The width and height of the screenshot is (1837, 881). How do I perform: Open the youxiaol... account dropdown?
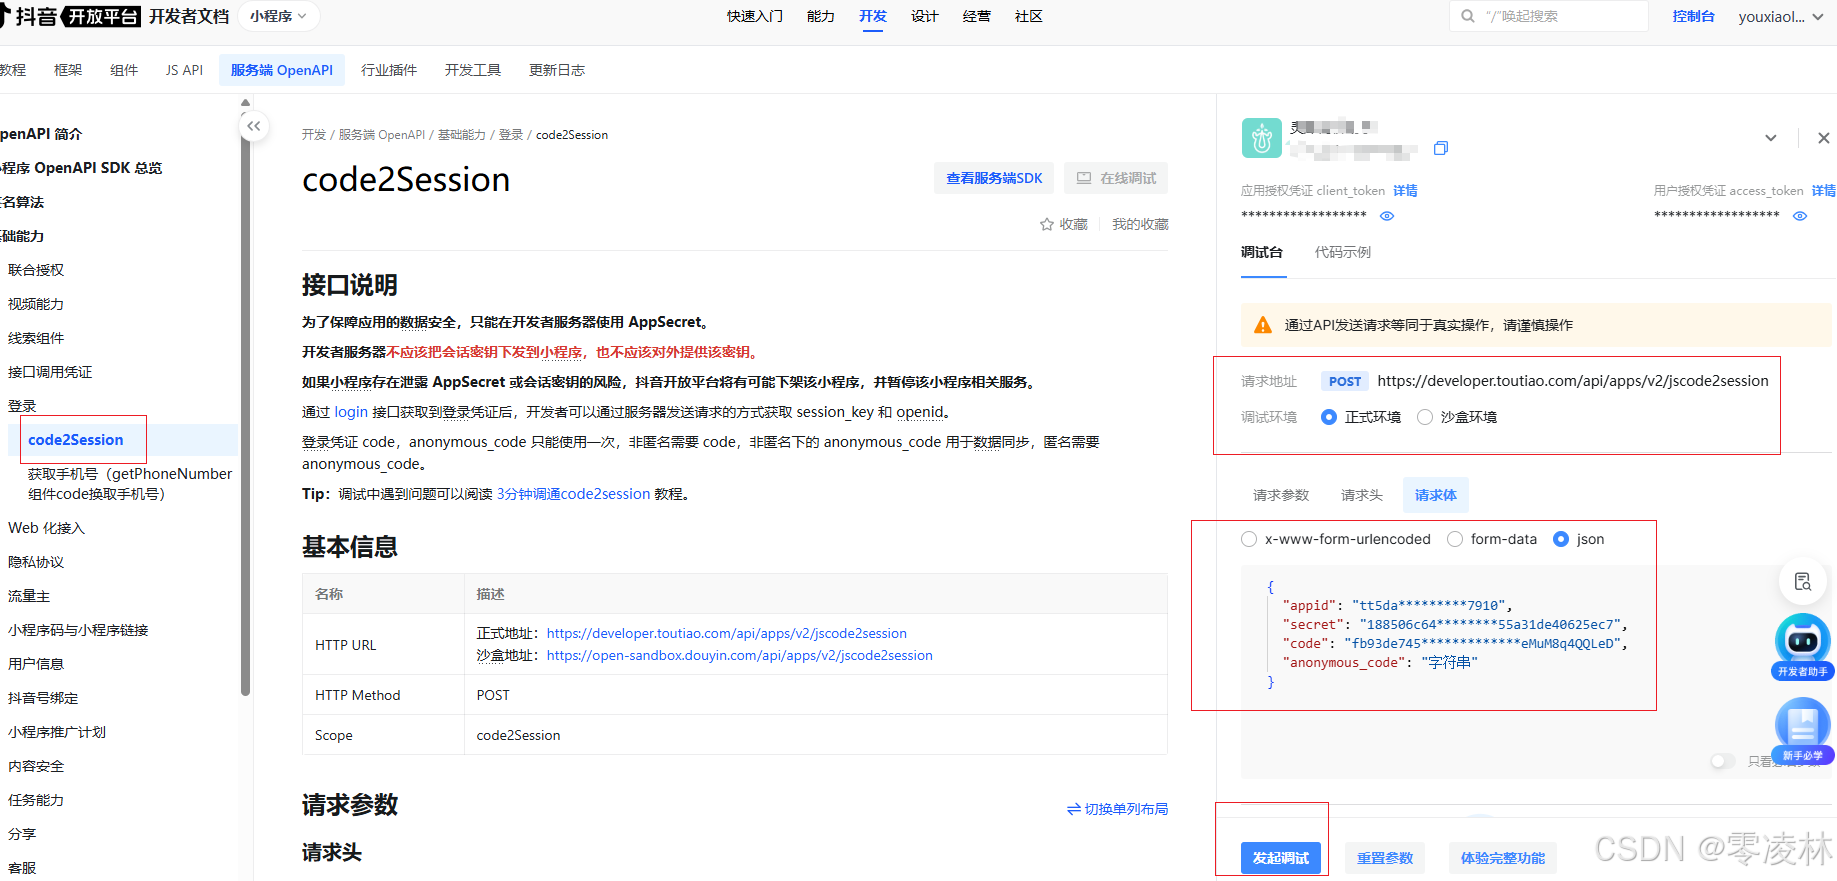point(1780,16)
